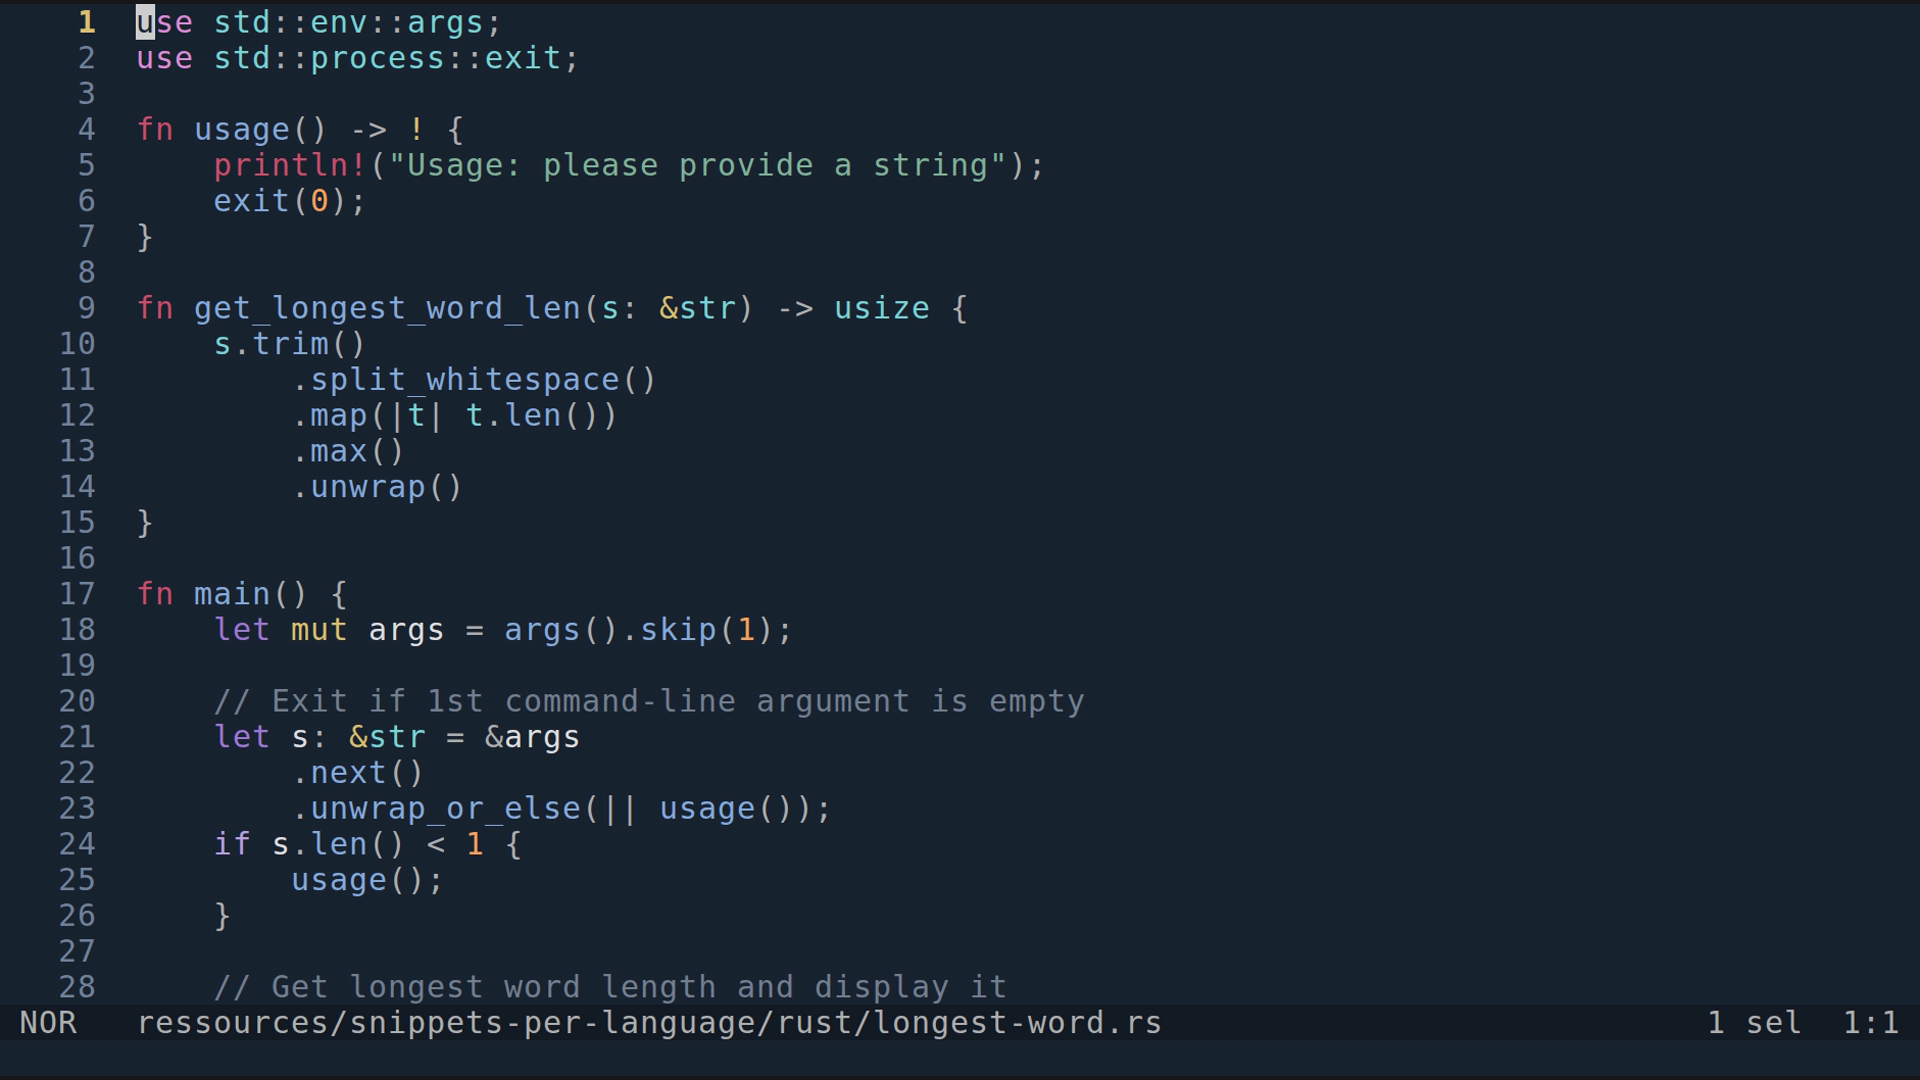
Task: Click the 'mut' keyword on line 18
Action: tap(319, 630)
